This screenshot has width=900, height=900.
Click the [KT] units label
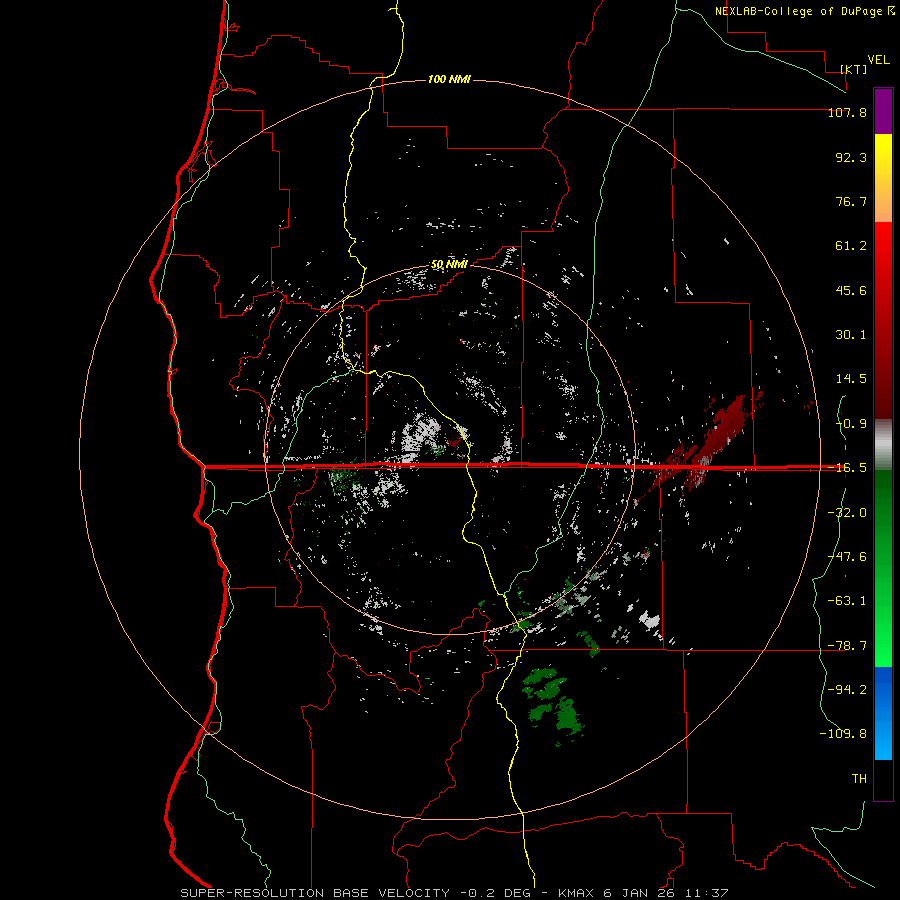854,69
